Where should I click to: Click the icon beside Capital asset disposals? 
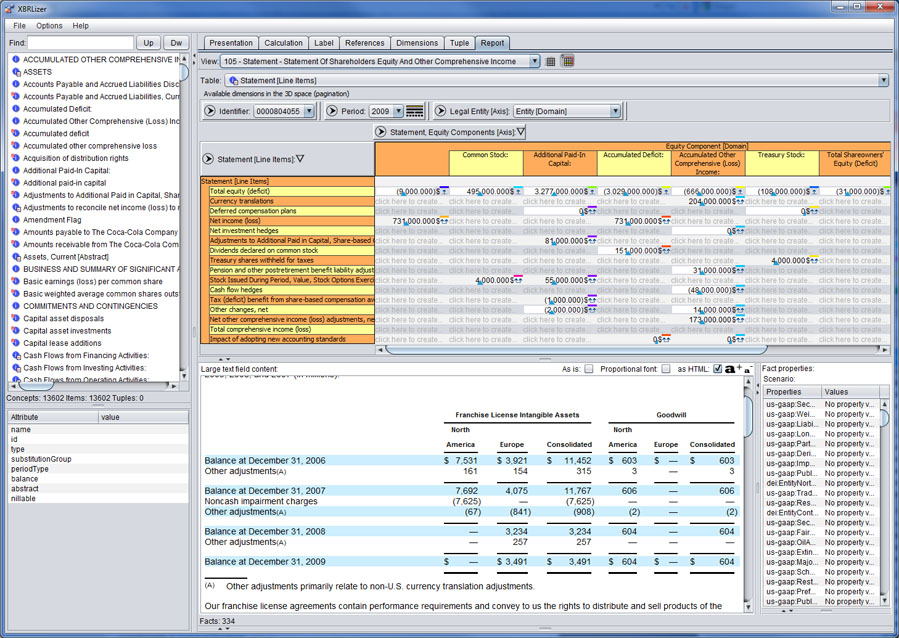[16, 318]
